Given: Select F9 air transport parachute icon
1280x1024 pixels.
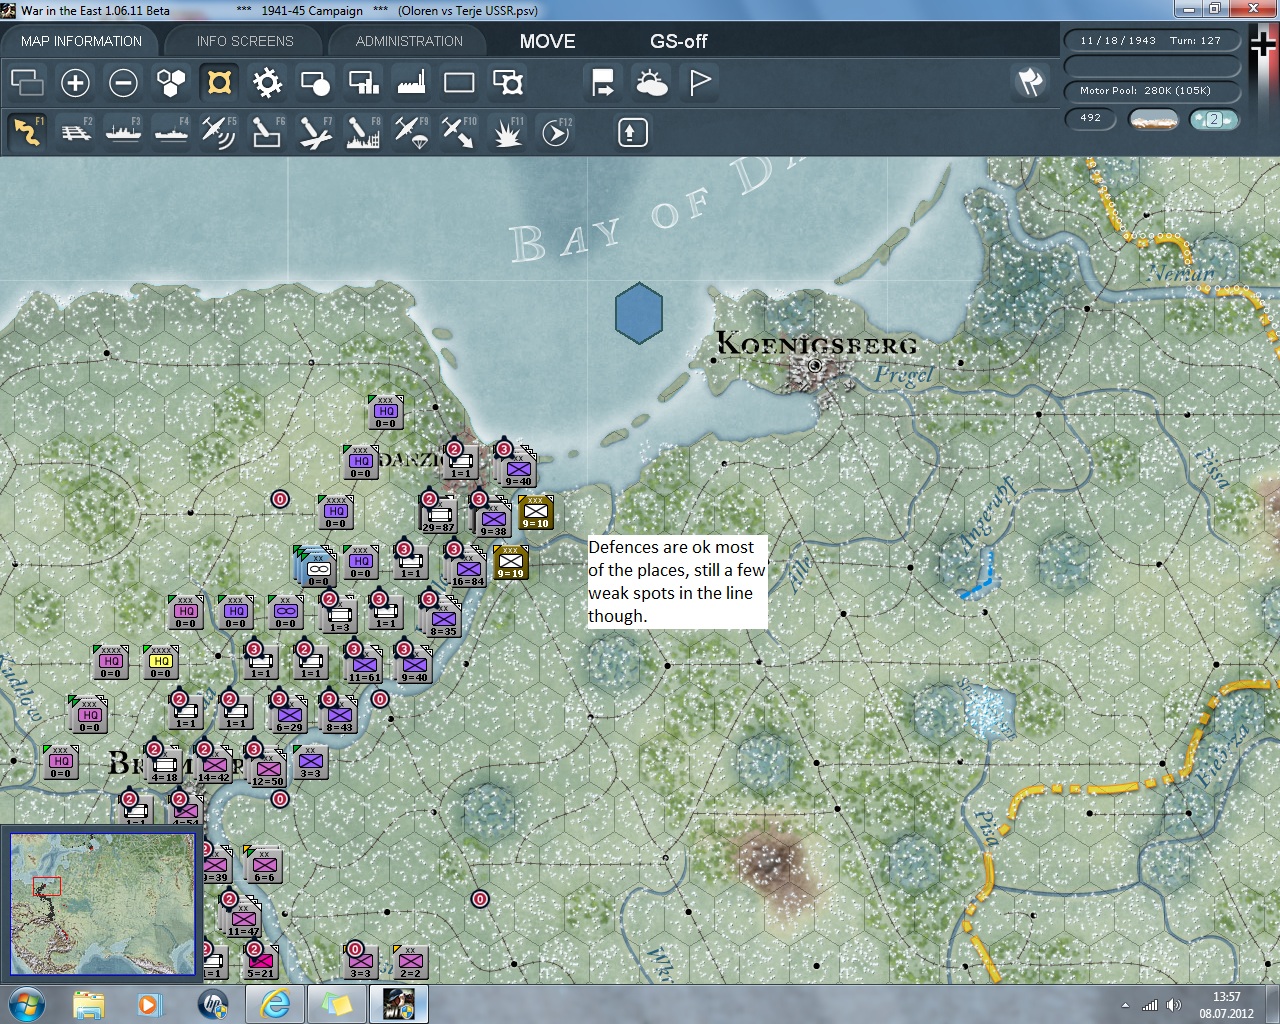Looking at the screenshot, I should point(411,131).
